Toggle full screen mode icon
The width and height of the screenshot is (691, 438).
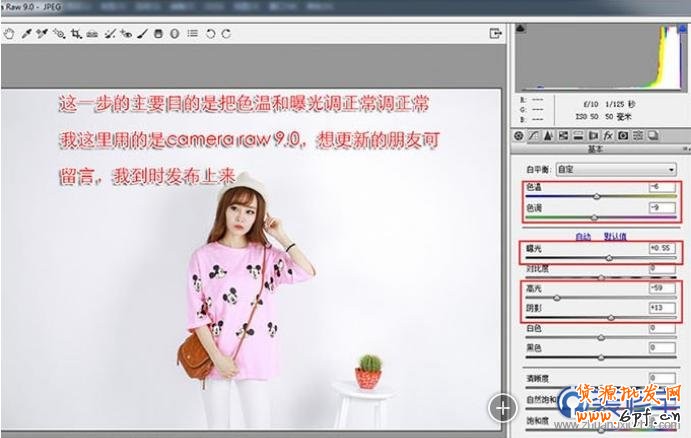[494, 33]
